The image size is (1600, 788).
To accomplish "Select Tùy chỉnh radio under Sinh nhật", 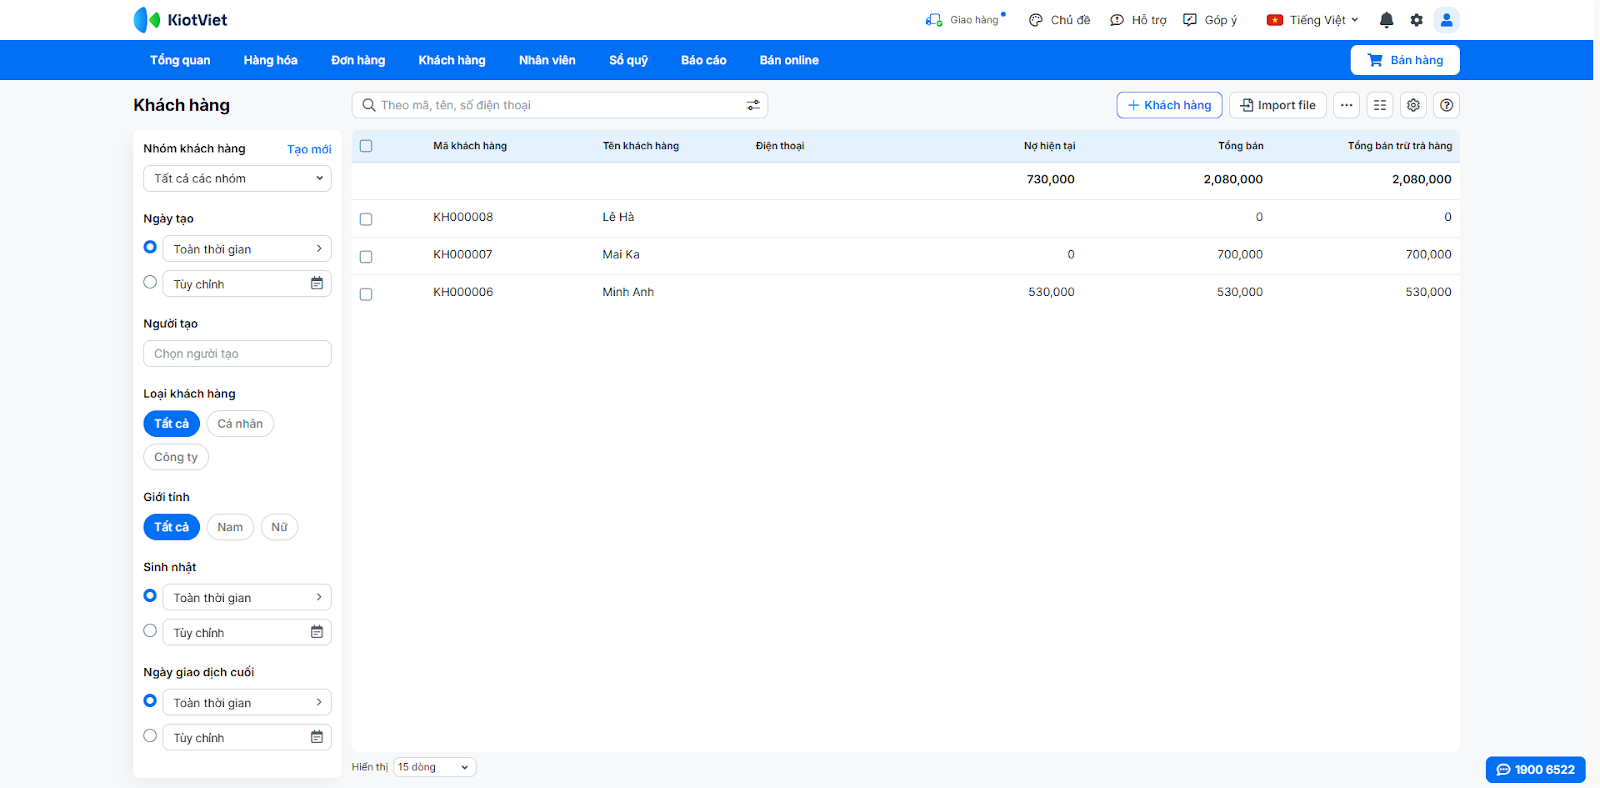I will (150, 631).
